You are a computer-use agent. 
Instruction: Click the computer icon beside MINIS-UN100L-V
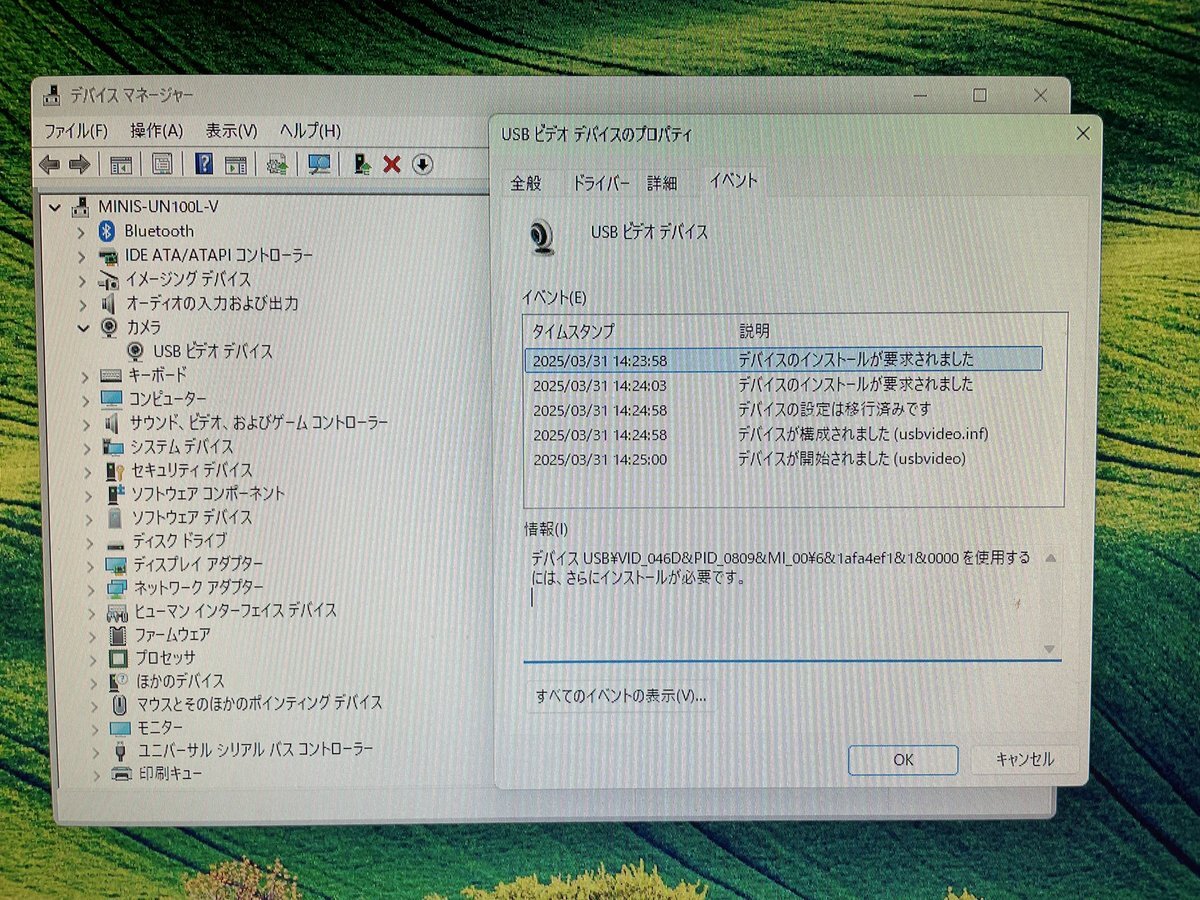[x=81, y=207]
